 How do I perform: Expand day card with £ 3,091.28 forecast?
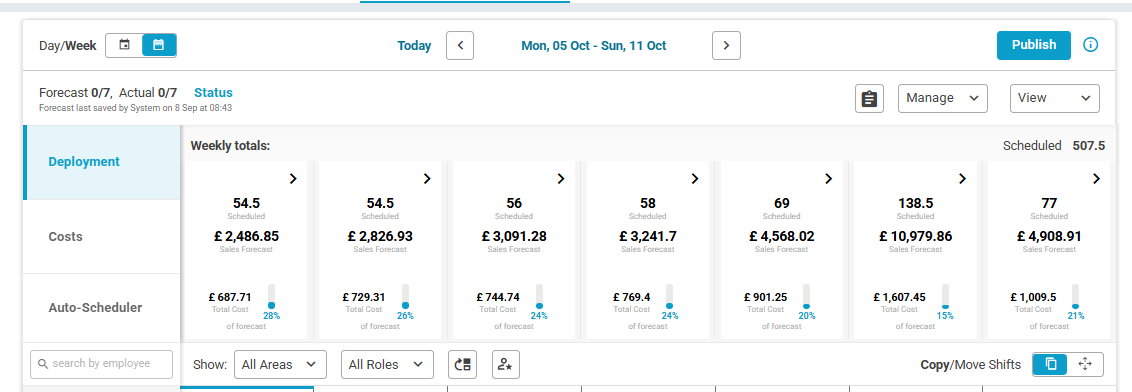click(x=561, y=178)
